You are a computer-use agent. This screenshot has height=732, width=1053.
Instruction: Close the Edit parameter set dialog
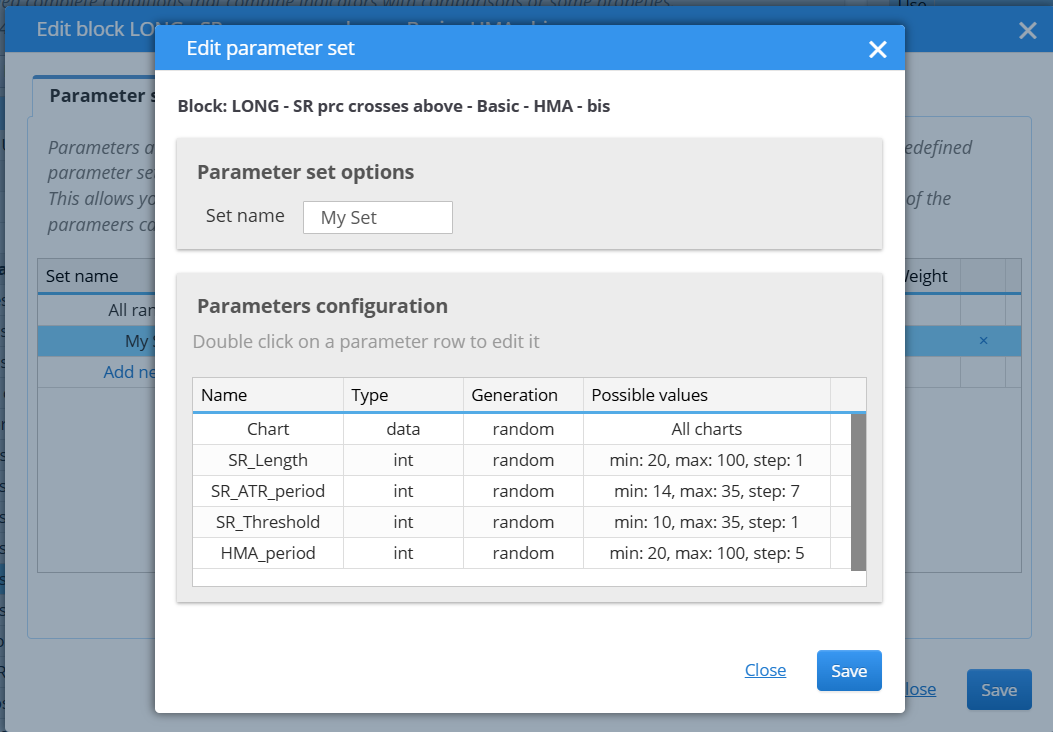coord(878,49)
